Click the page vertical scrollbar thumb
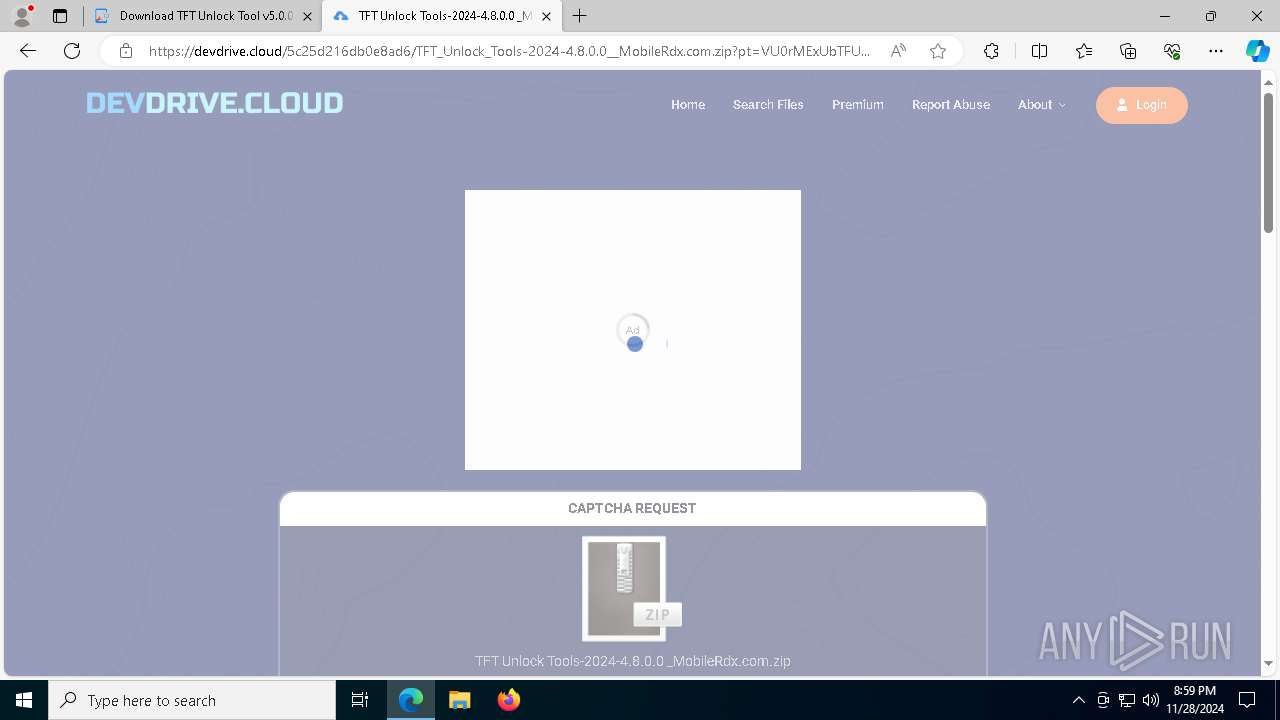Screen dimensions: 1280x720 click(1268, 162)
